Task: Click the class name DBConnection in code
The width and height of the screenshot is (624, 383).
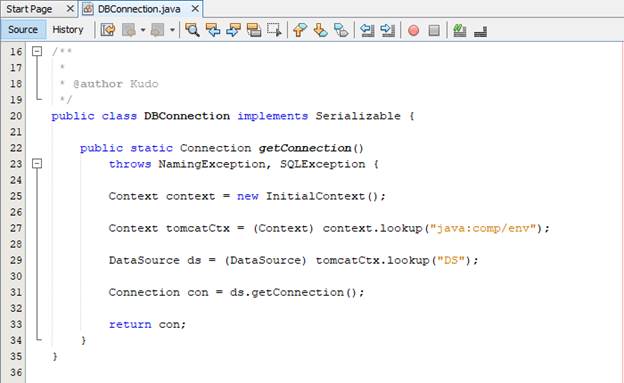Action: pyautogui.click(x=187, y=116)
